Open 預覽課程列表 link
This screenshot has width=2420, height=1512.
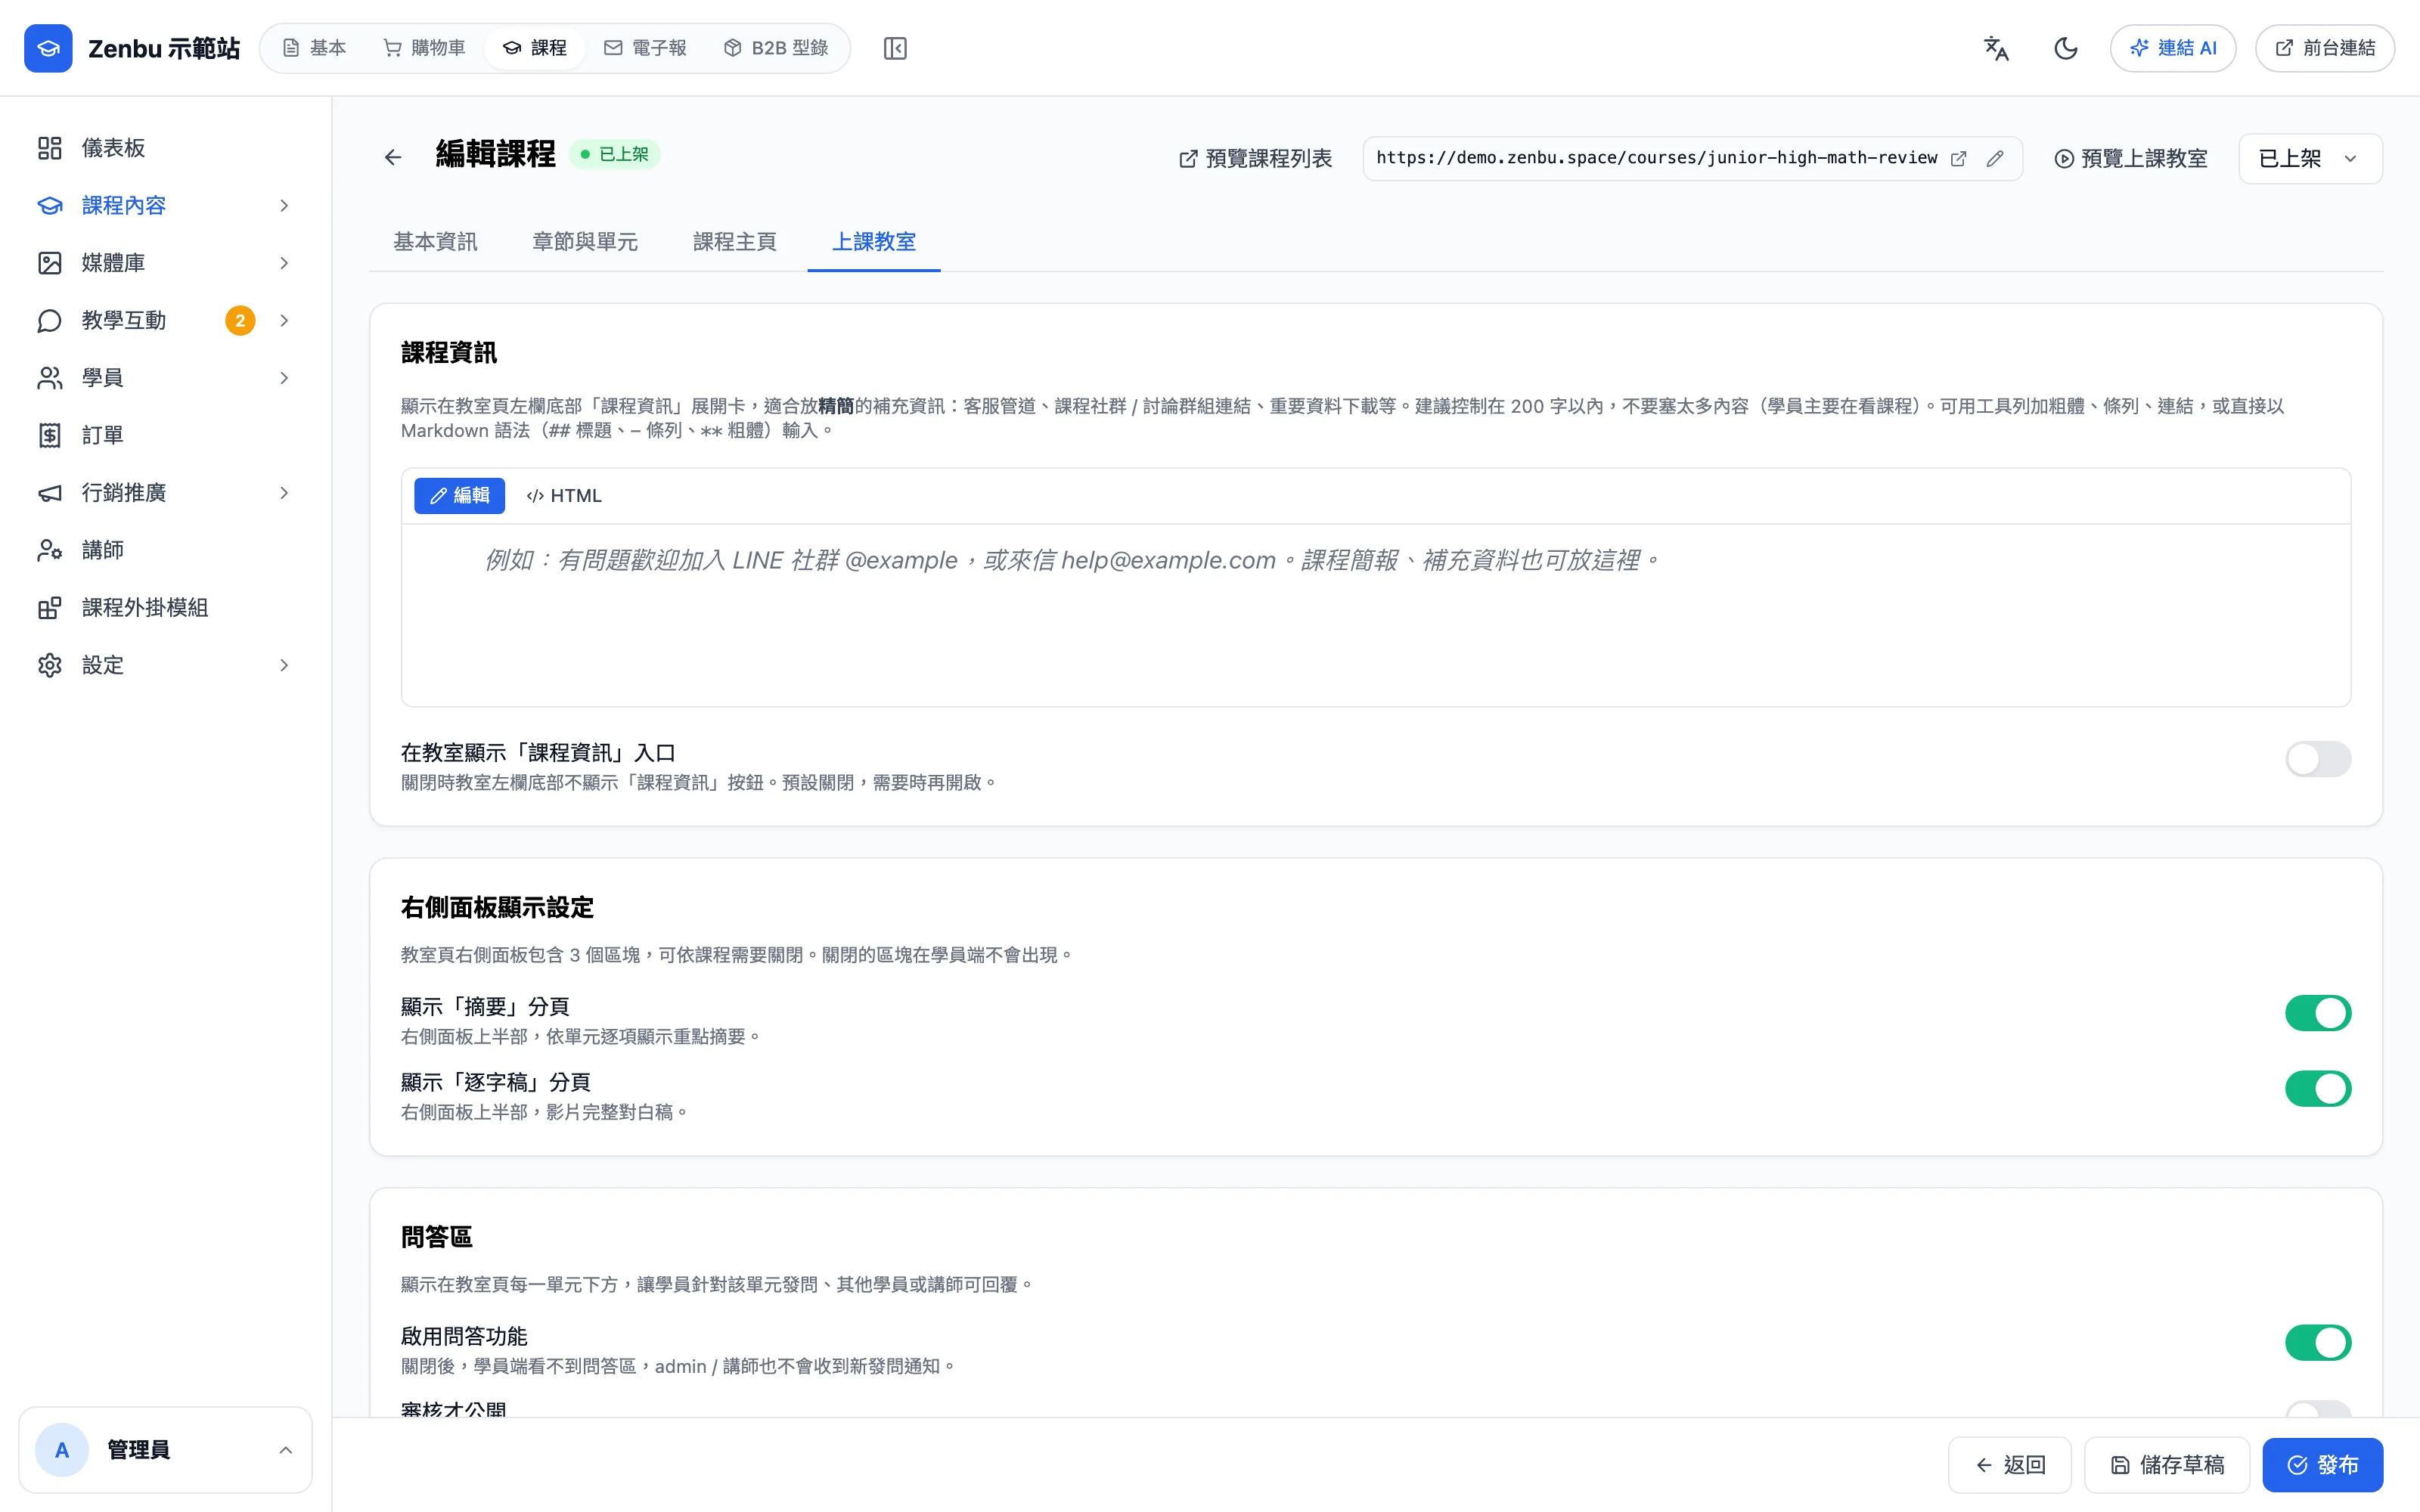pos(1256,158)
